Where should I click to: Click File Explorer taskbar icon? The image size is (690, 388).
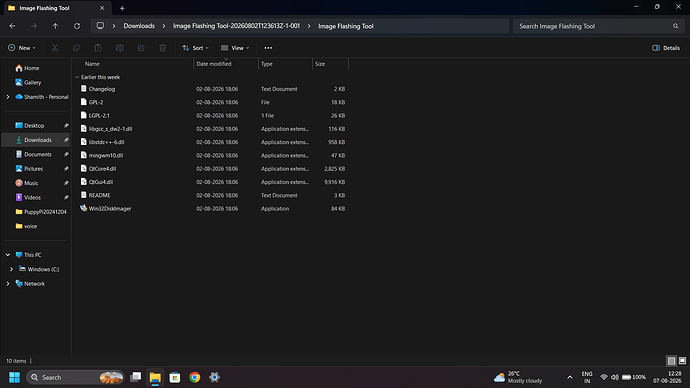click(155, 377)
